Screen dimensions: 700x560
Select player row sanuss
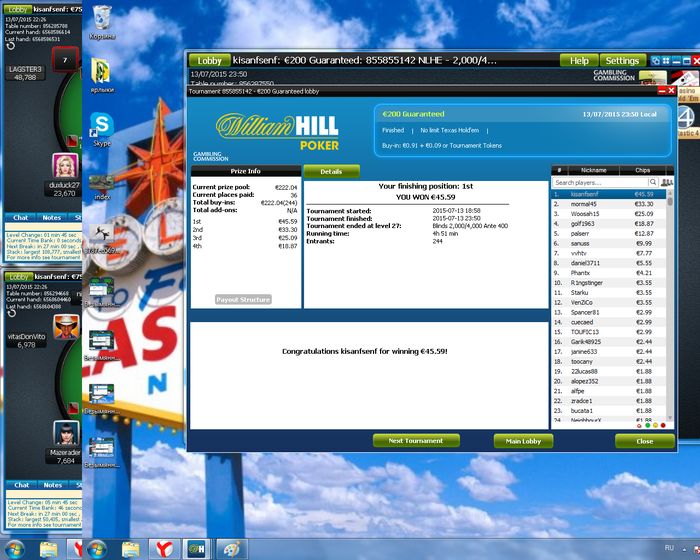[x=609, y=243]
